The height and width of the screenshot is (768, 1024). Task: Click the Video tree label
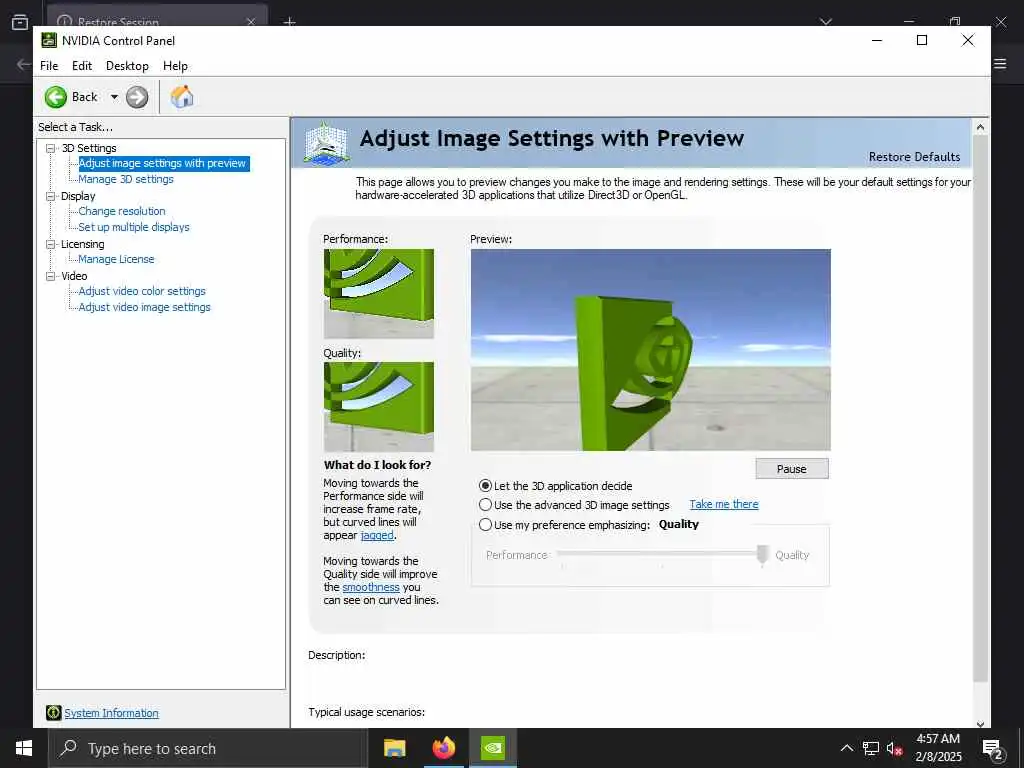tap(74, 276)
